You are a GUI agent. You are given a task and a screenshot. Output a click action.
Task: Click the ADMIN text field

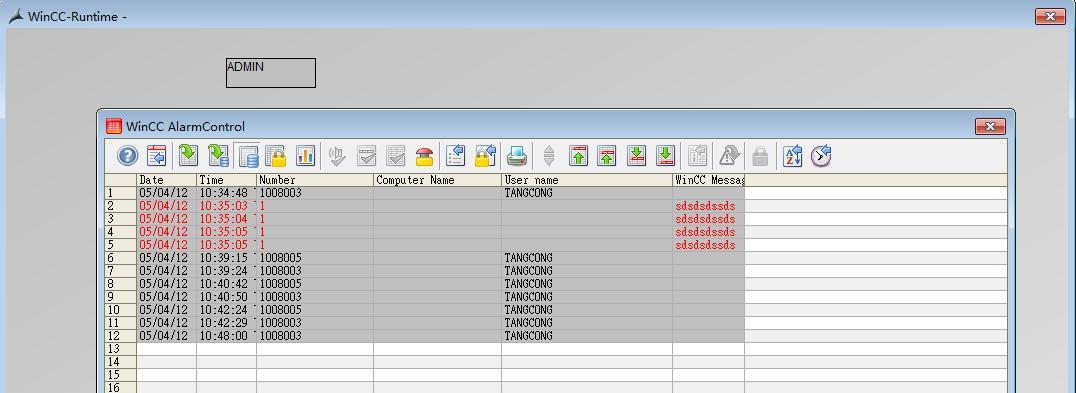click(271, 73)
